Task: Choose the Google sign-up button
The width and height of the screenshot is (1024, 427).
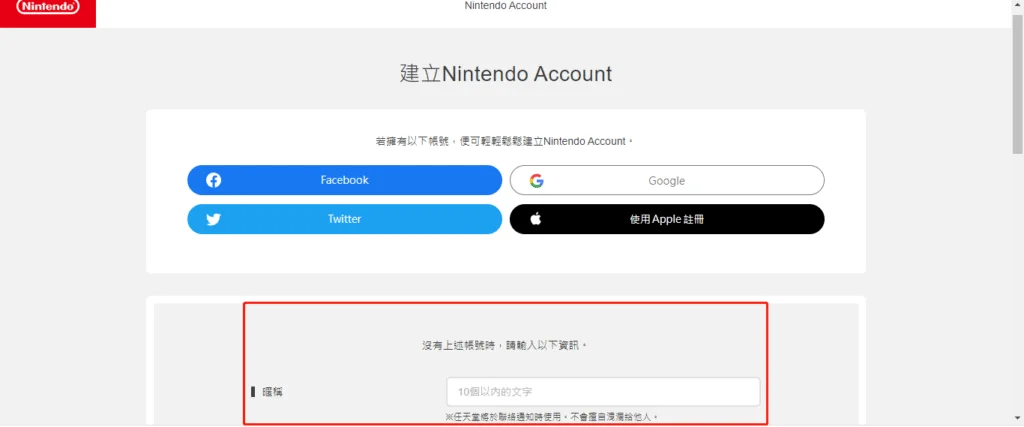Action: tap(667, 180)
